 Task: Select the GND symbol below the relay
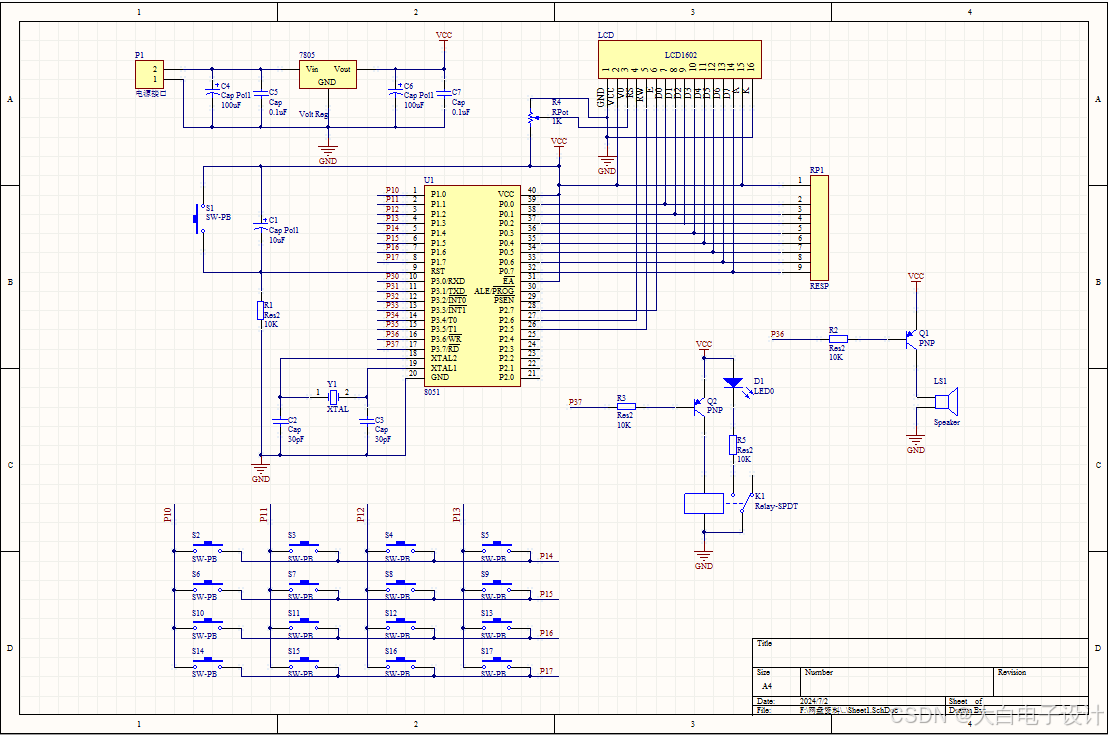tap(704, 560)
